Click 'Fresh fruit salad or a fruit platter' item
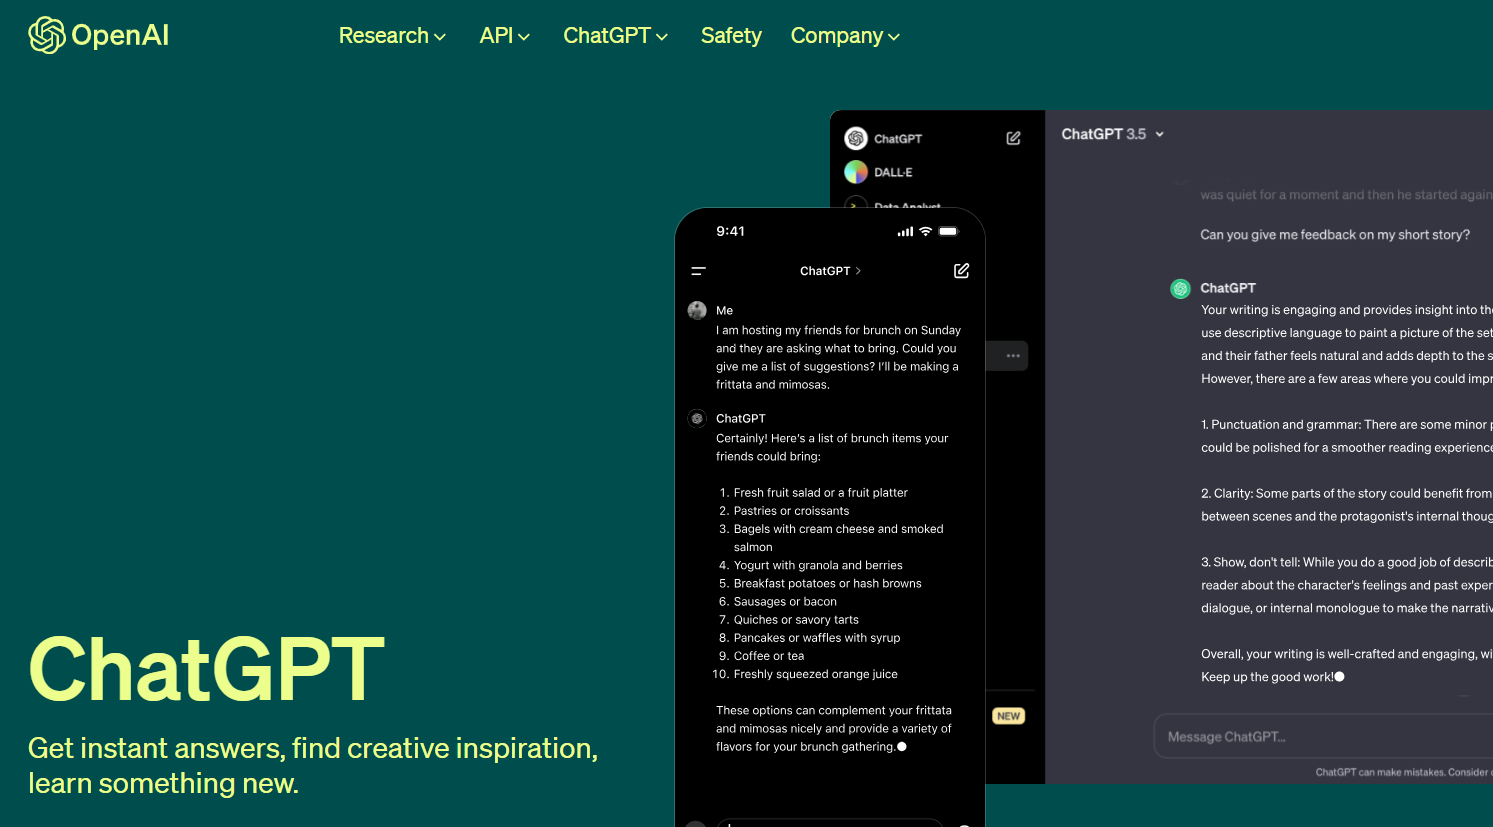1493x827 pixels. coord(820,492)
